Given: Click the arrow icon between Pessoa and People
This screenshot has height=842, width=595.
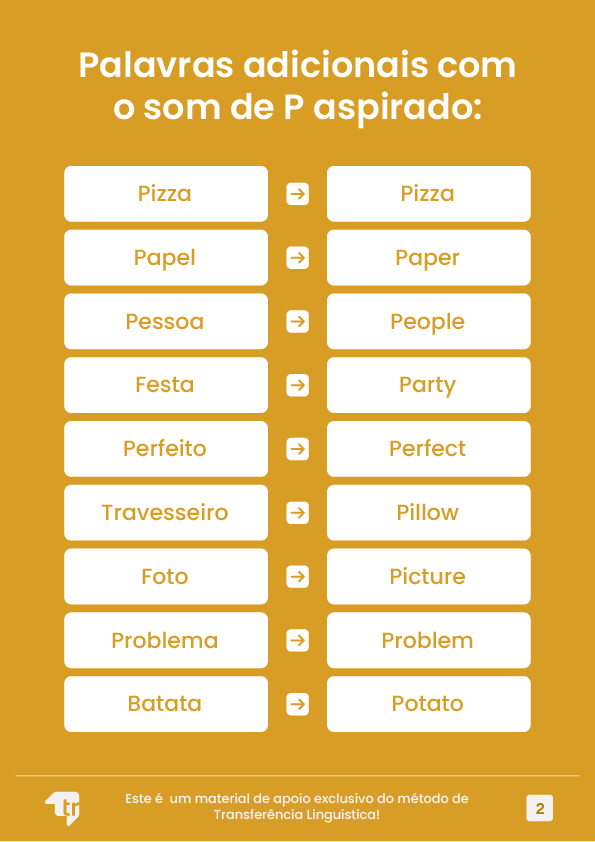Looking at the screenshot, I should 298,322.
